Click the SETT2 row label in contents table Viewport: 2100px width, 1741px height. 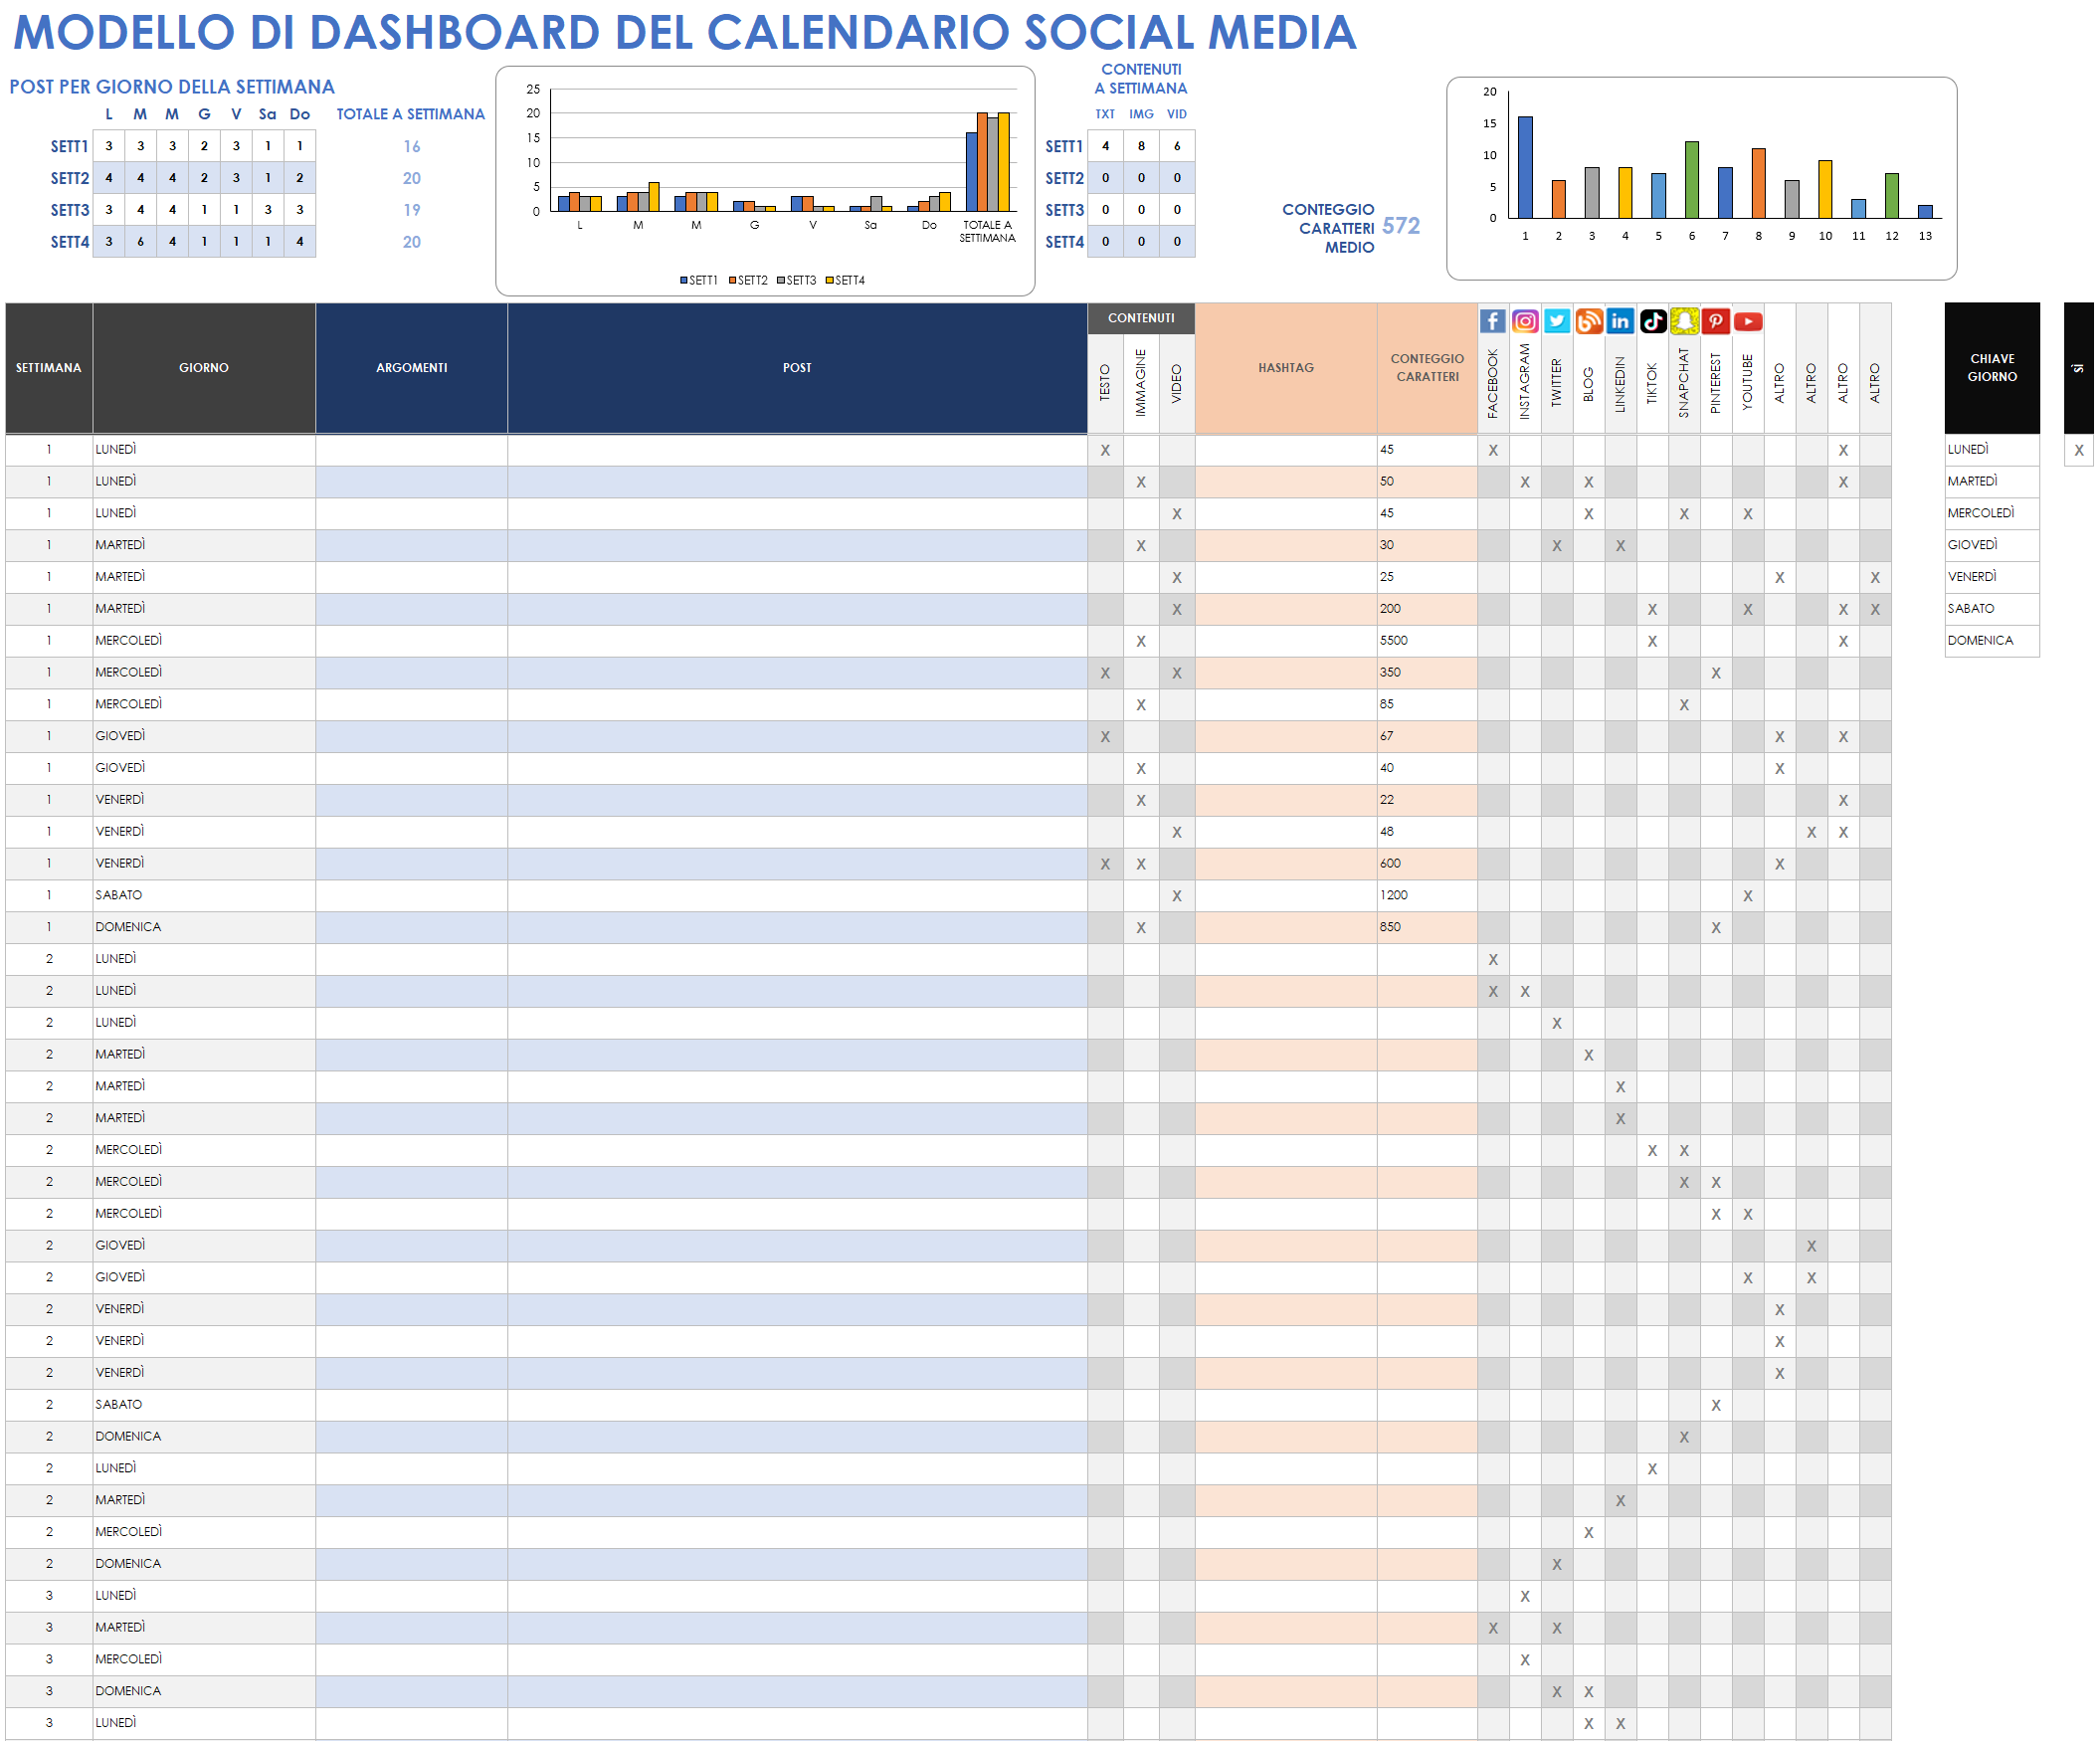tap(1064, 178)
